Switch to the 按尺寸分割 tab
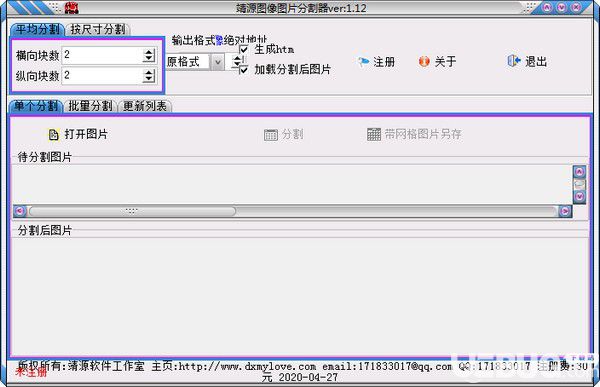600x387 pixels. (98, 29)
